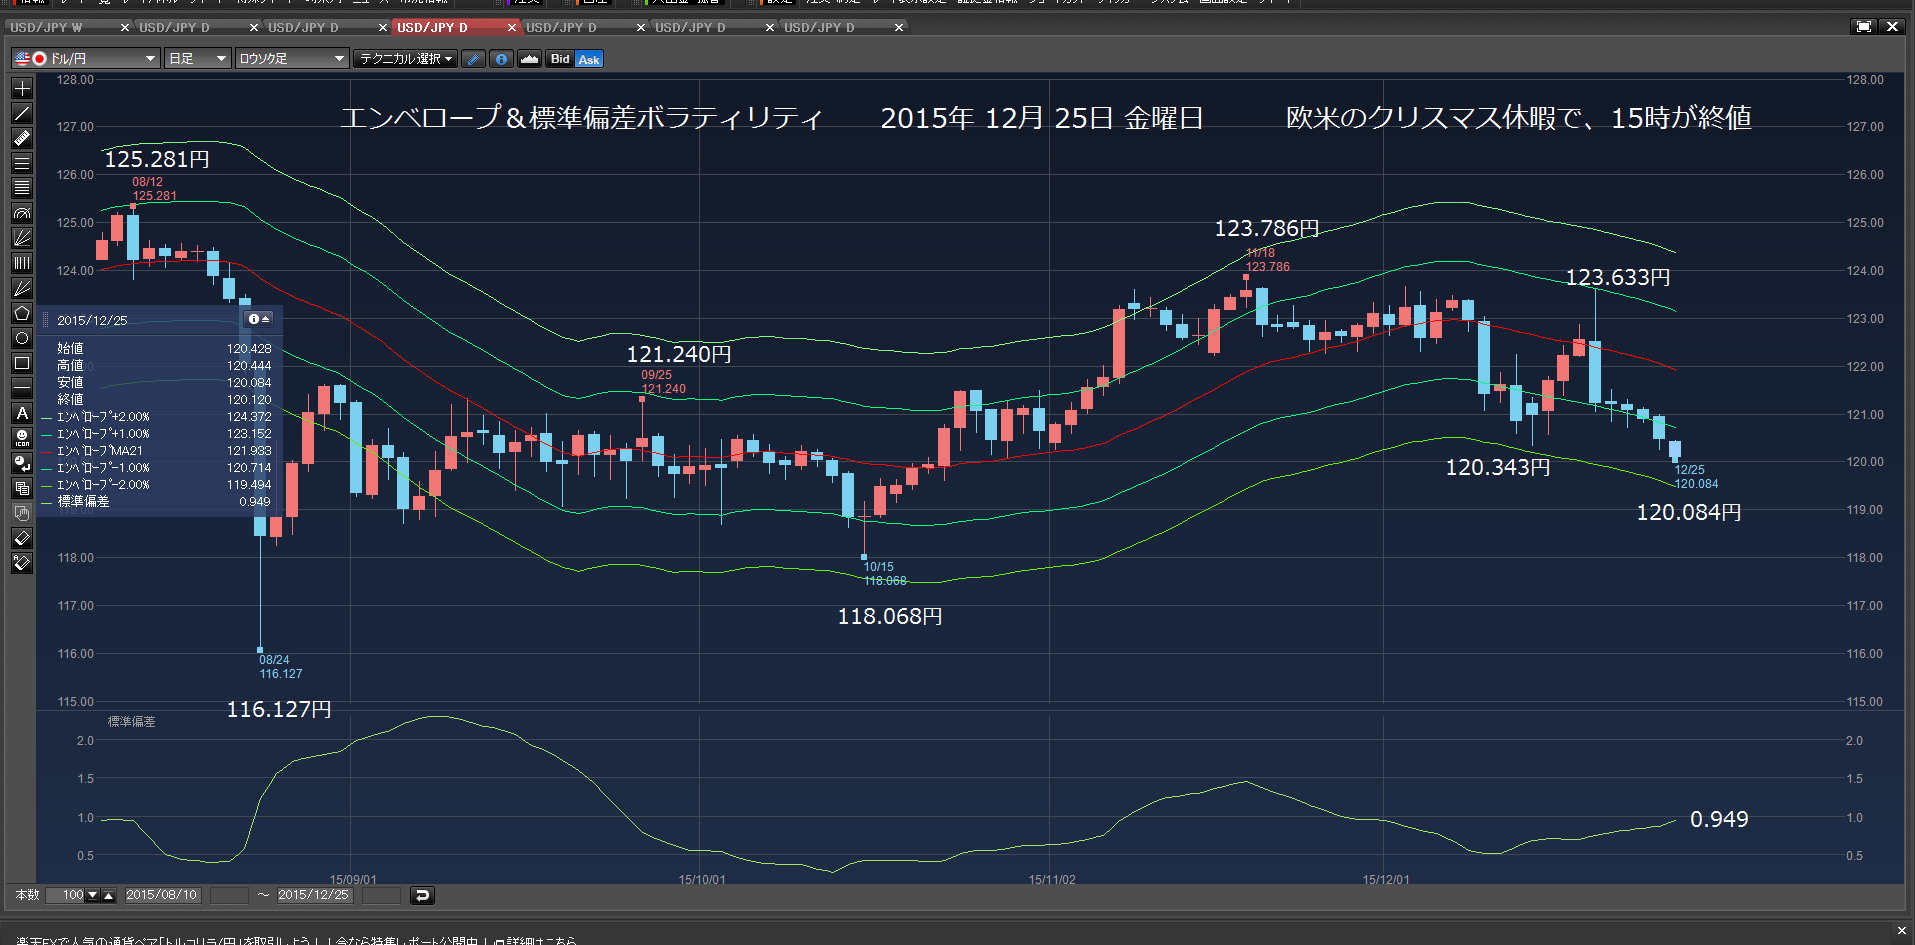Click the エンベロープ＆標準偏差ボラティリティ title text
Screen dimensions: 1915x945
coord(582,118)
